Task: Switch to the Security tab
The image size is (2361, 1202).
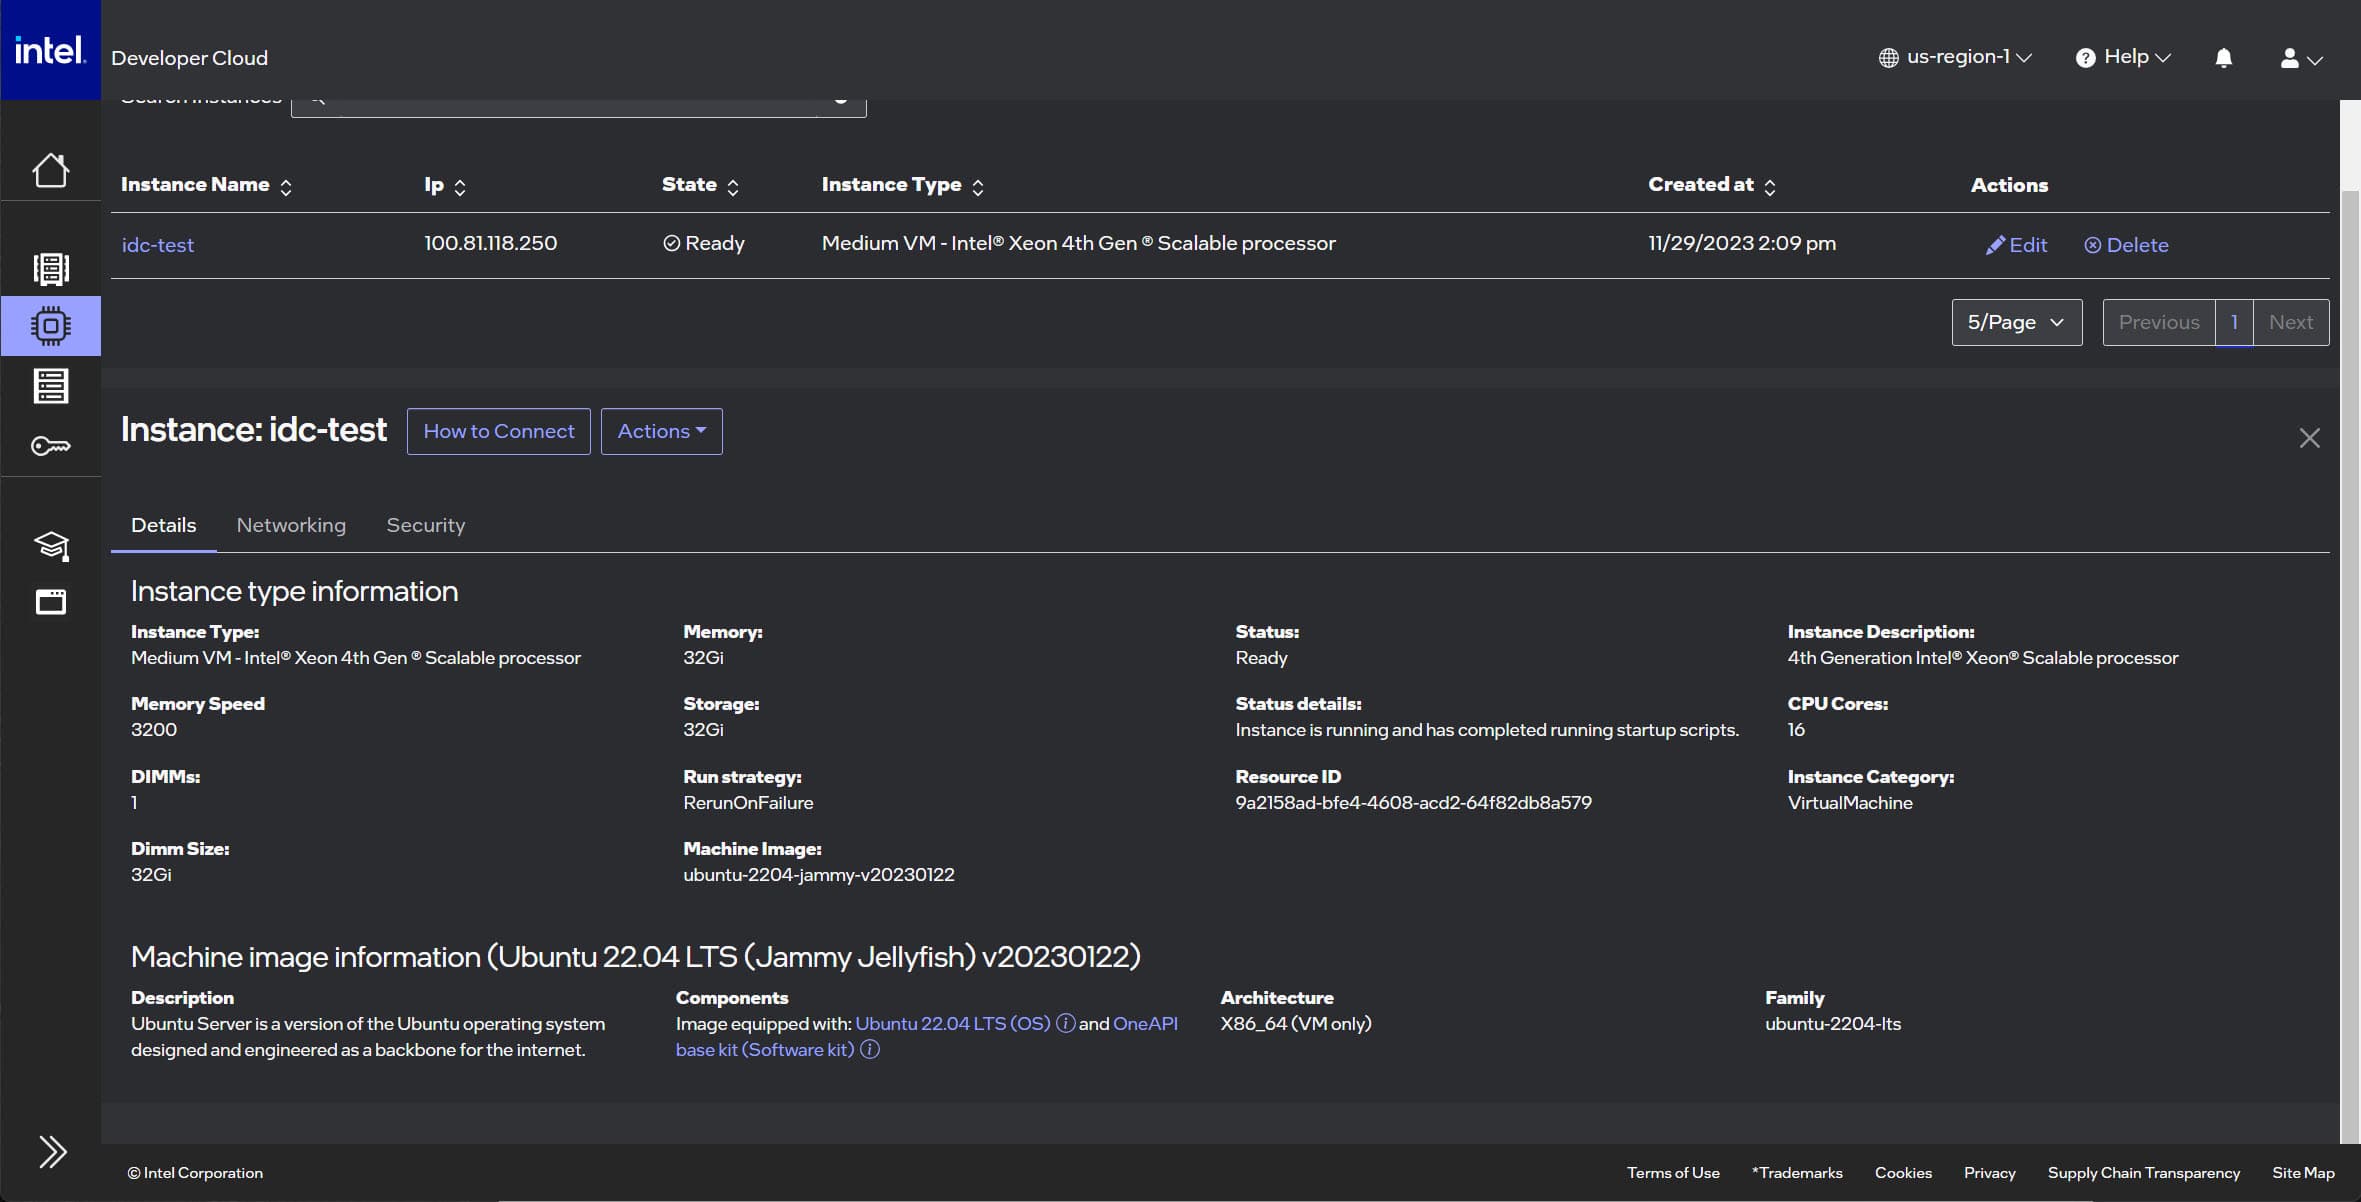Action: click(x=425, y=525)
